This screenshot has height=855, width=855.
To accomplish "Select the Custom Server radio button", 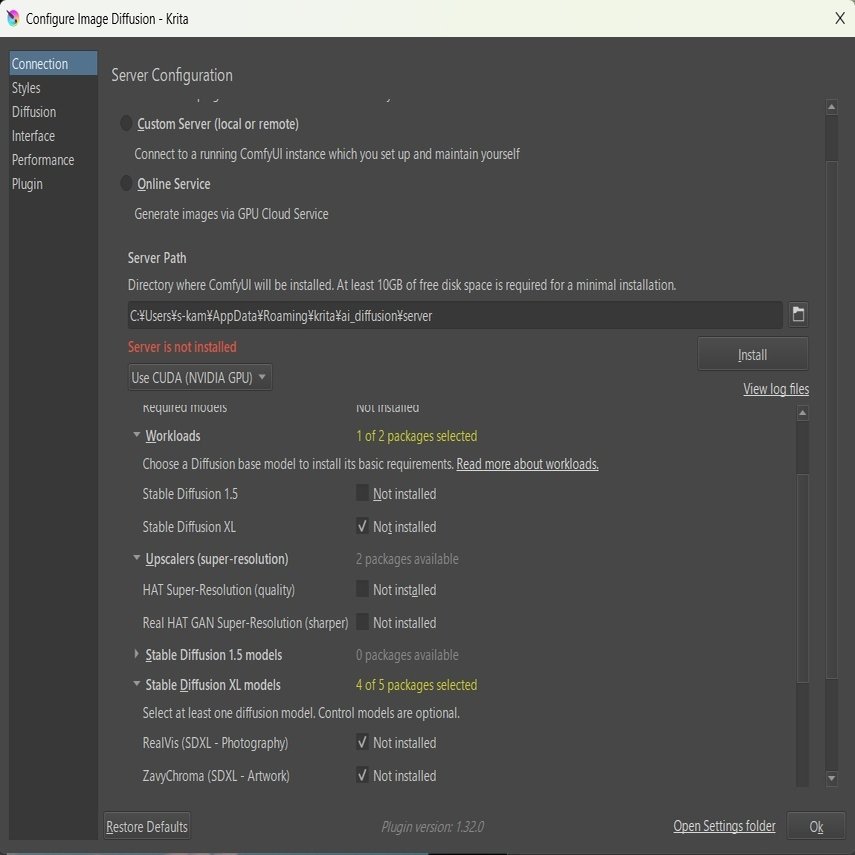I will coord(126,124).
